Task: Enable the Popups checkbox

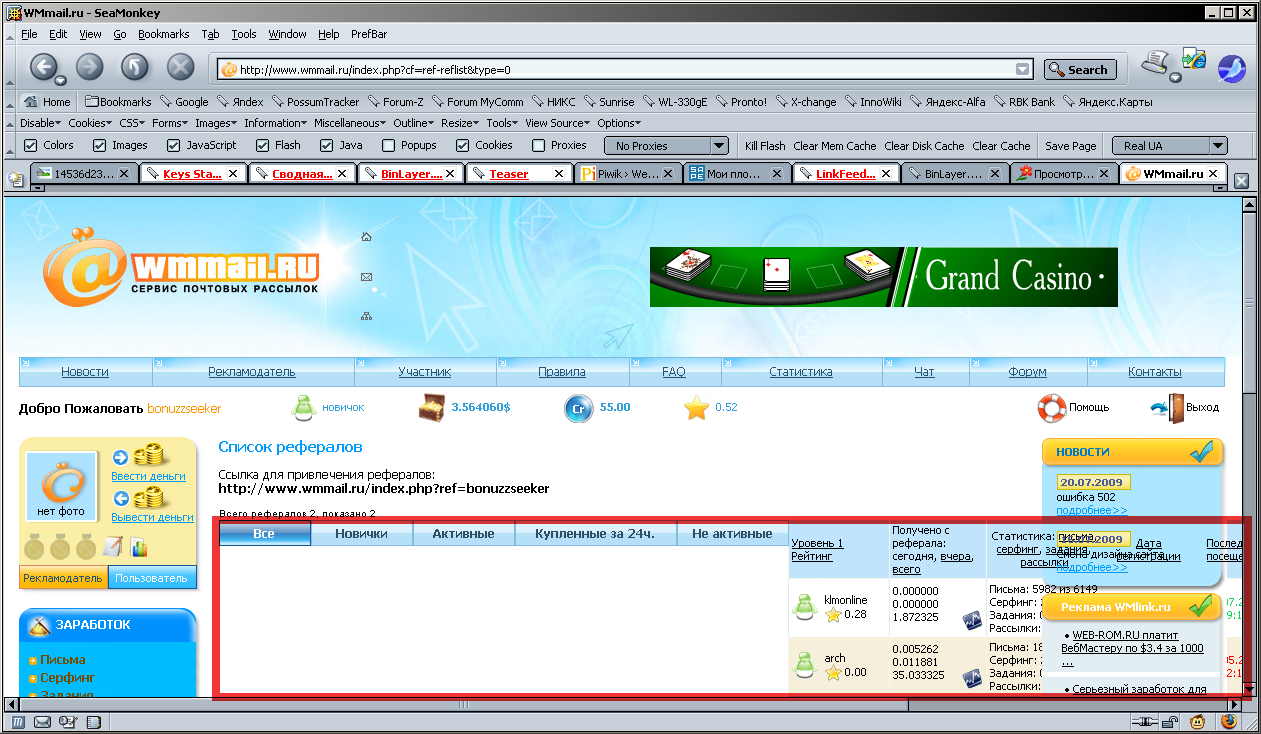Action: [388, 145]
